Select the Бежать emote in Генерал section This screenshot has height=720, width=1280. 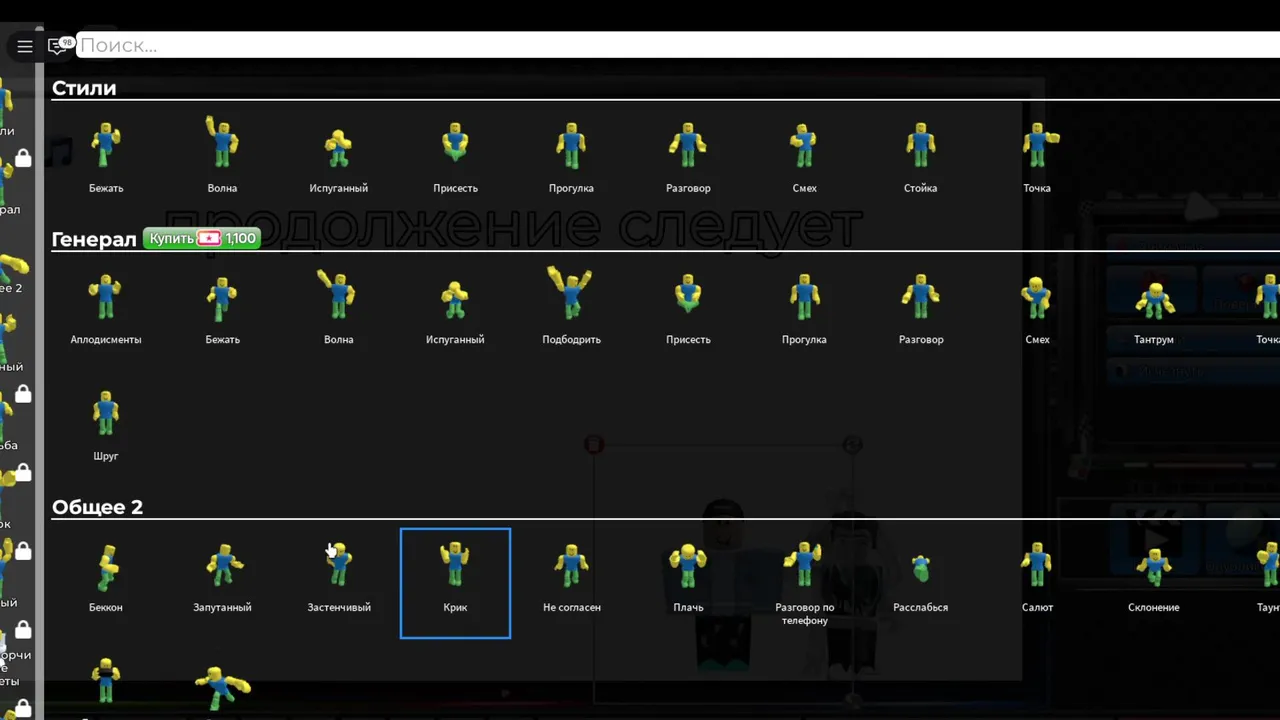click(x=222, y=306)
